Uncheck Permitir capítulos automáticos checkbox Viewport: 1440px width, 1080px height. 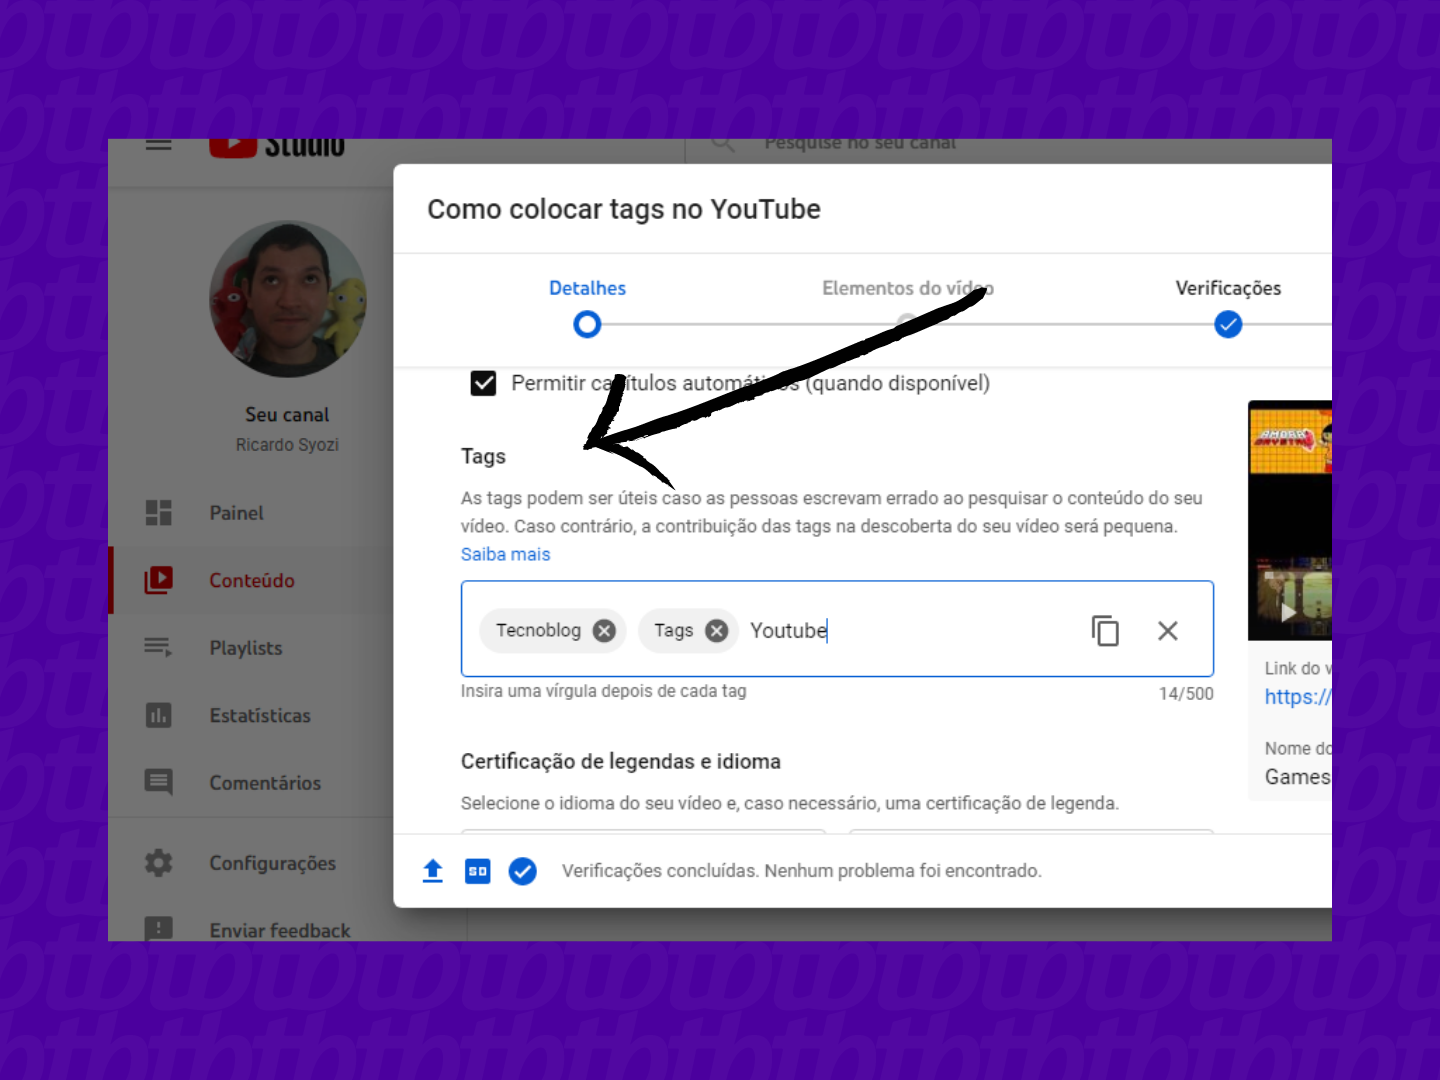pyautogui.click(x=483, y=383)
